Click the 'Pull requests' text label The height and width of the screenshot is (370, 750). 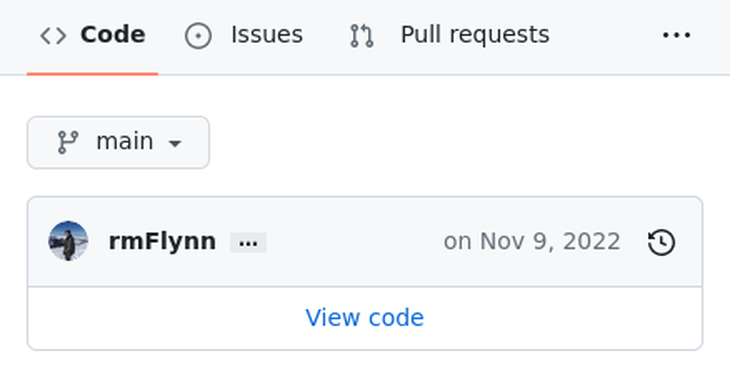(x=475, y=35)
